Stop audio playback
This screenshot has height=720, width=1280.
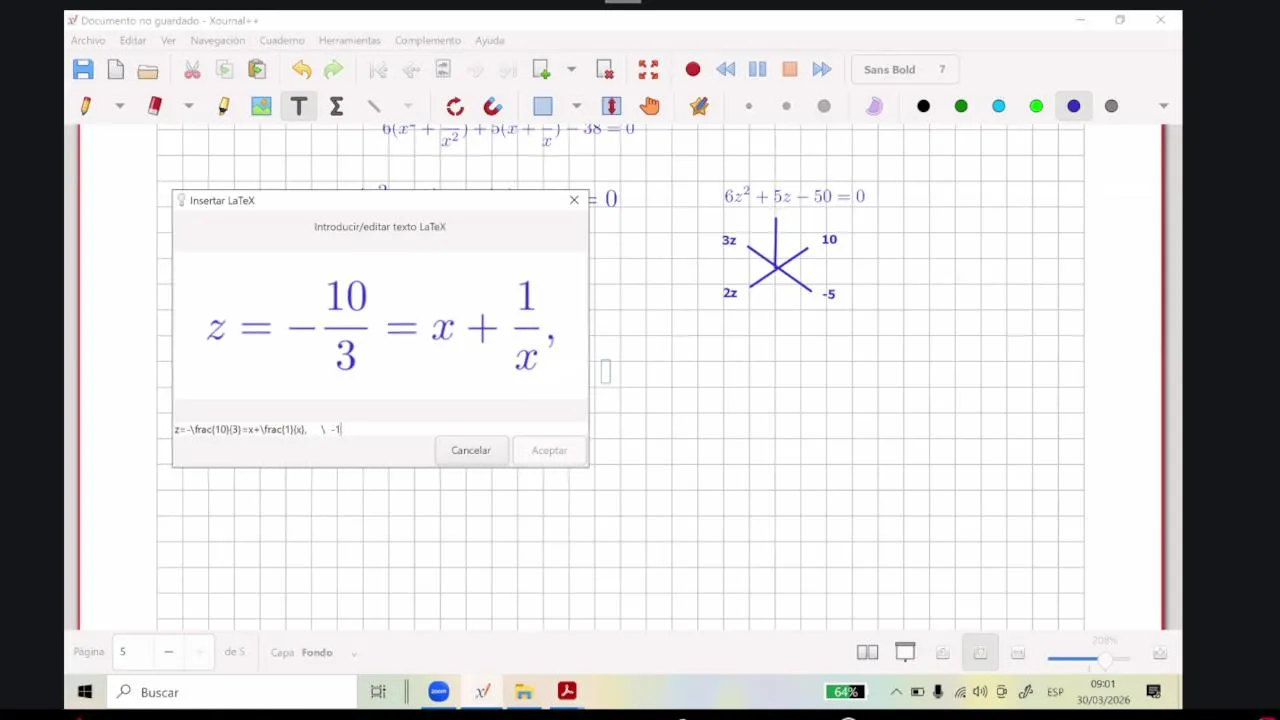pos(790,69)
